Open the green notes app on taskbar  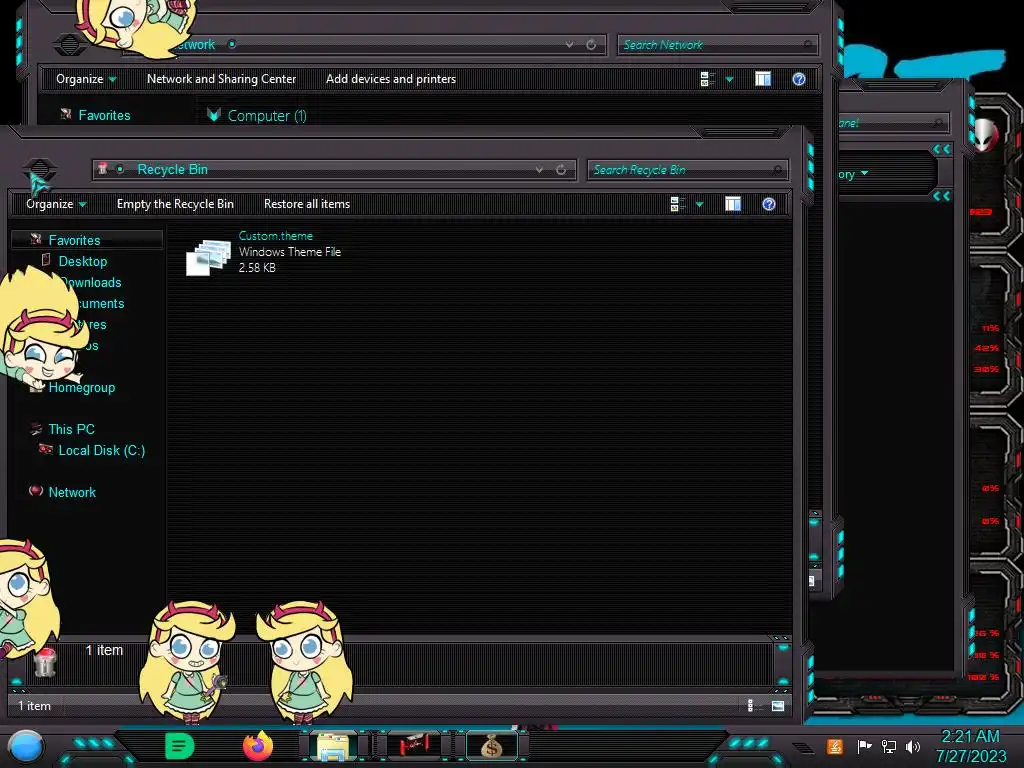(x=180, y=746)
